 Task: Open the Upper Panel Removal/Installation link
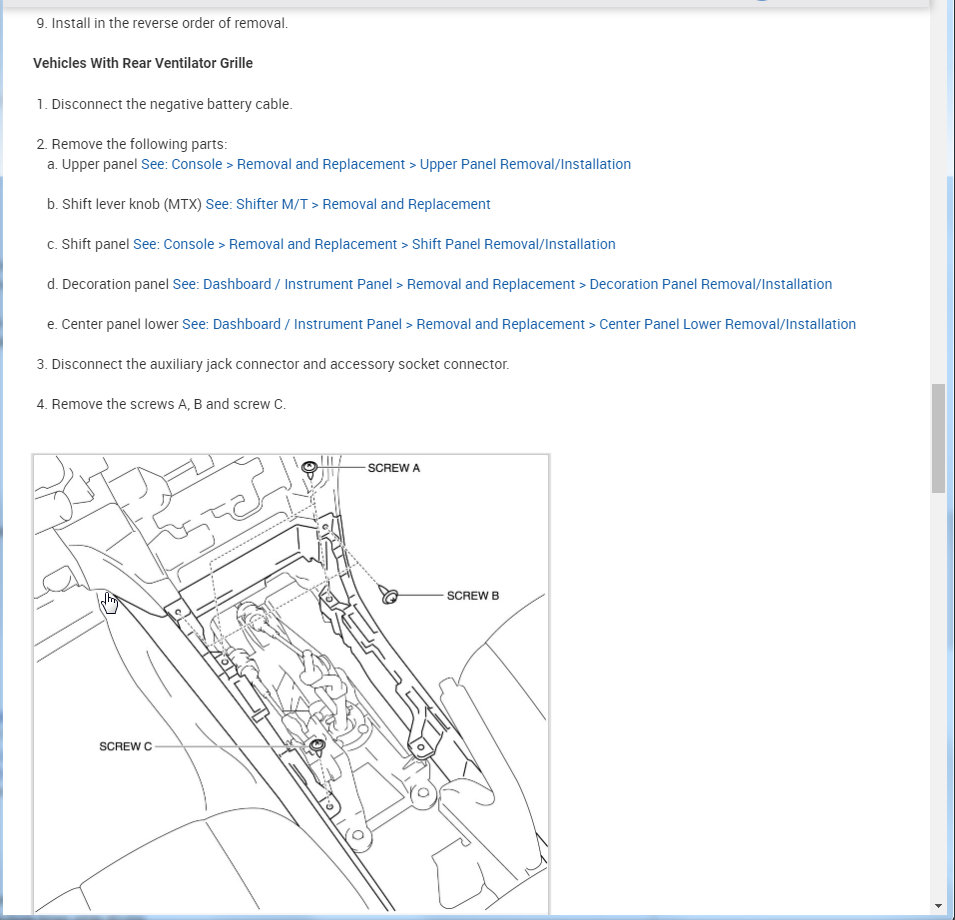[x=386, y=164]
